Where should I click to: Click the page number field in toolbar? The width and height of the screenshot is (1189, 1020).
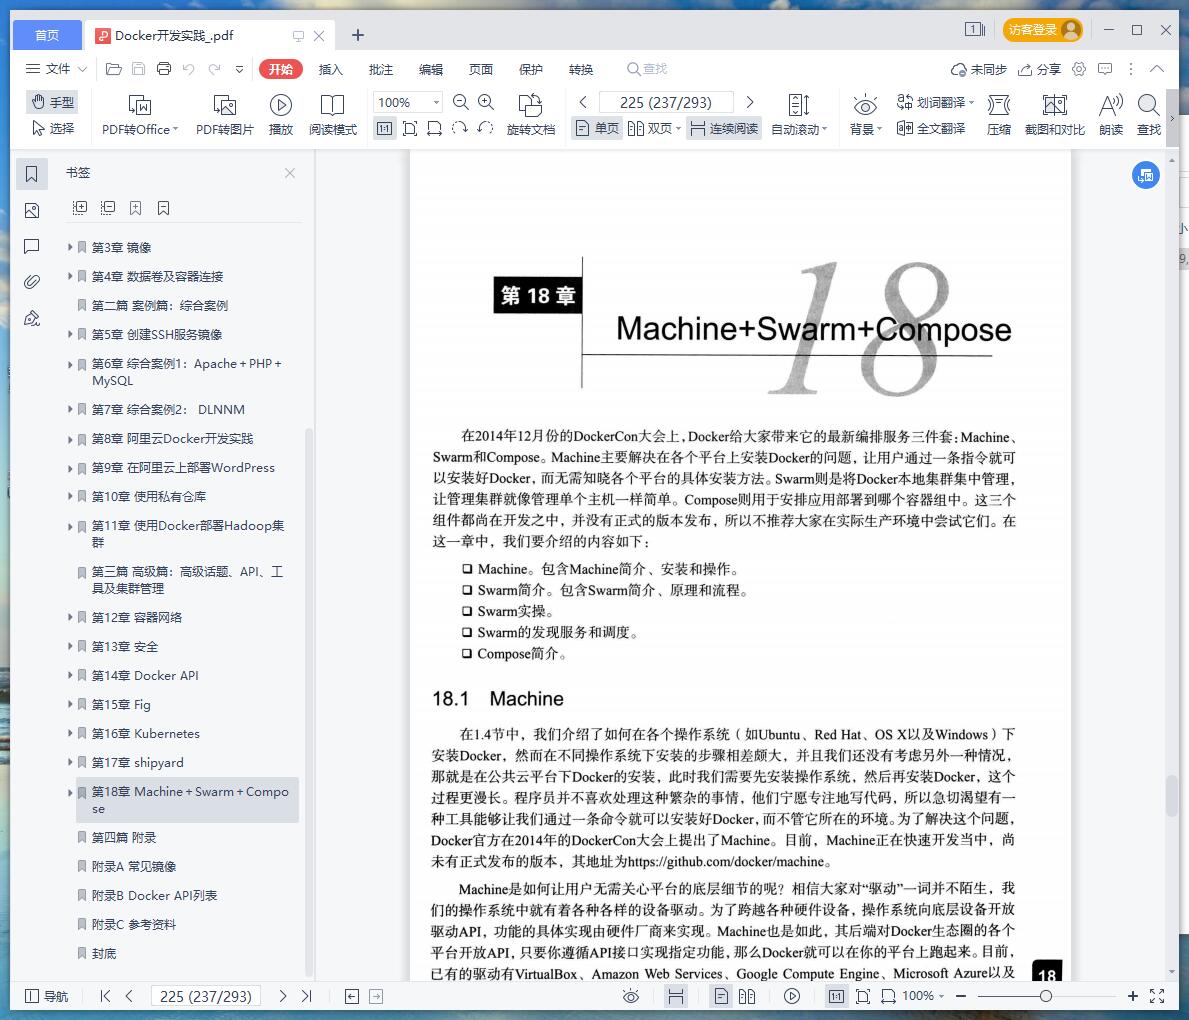pyautogui.click(x=666, y=102)
